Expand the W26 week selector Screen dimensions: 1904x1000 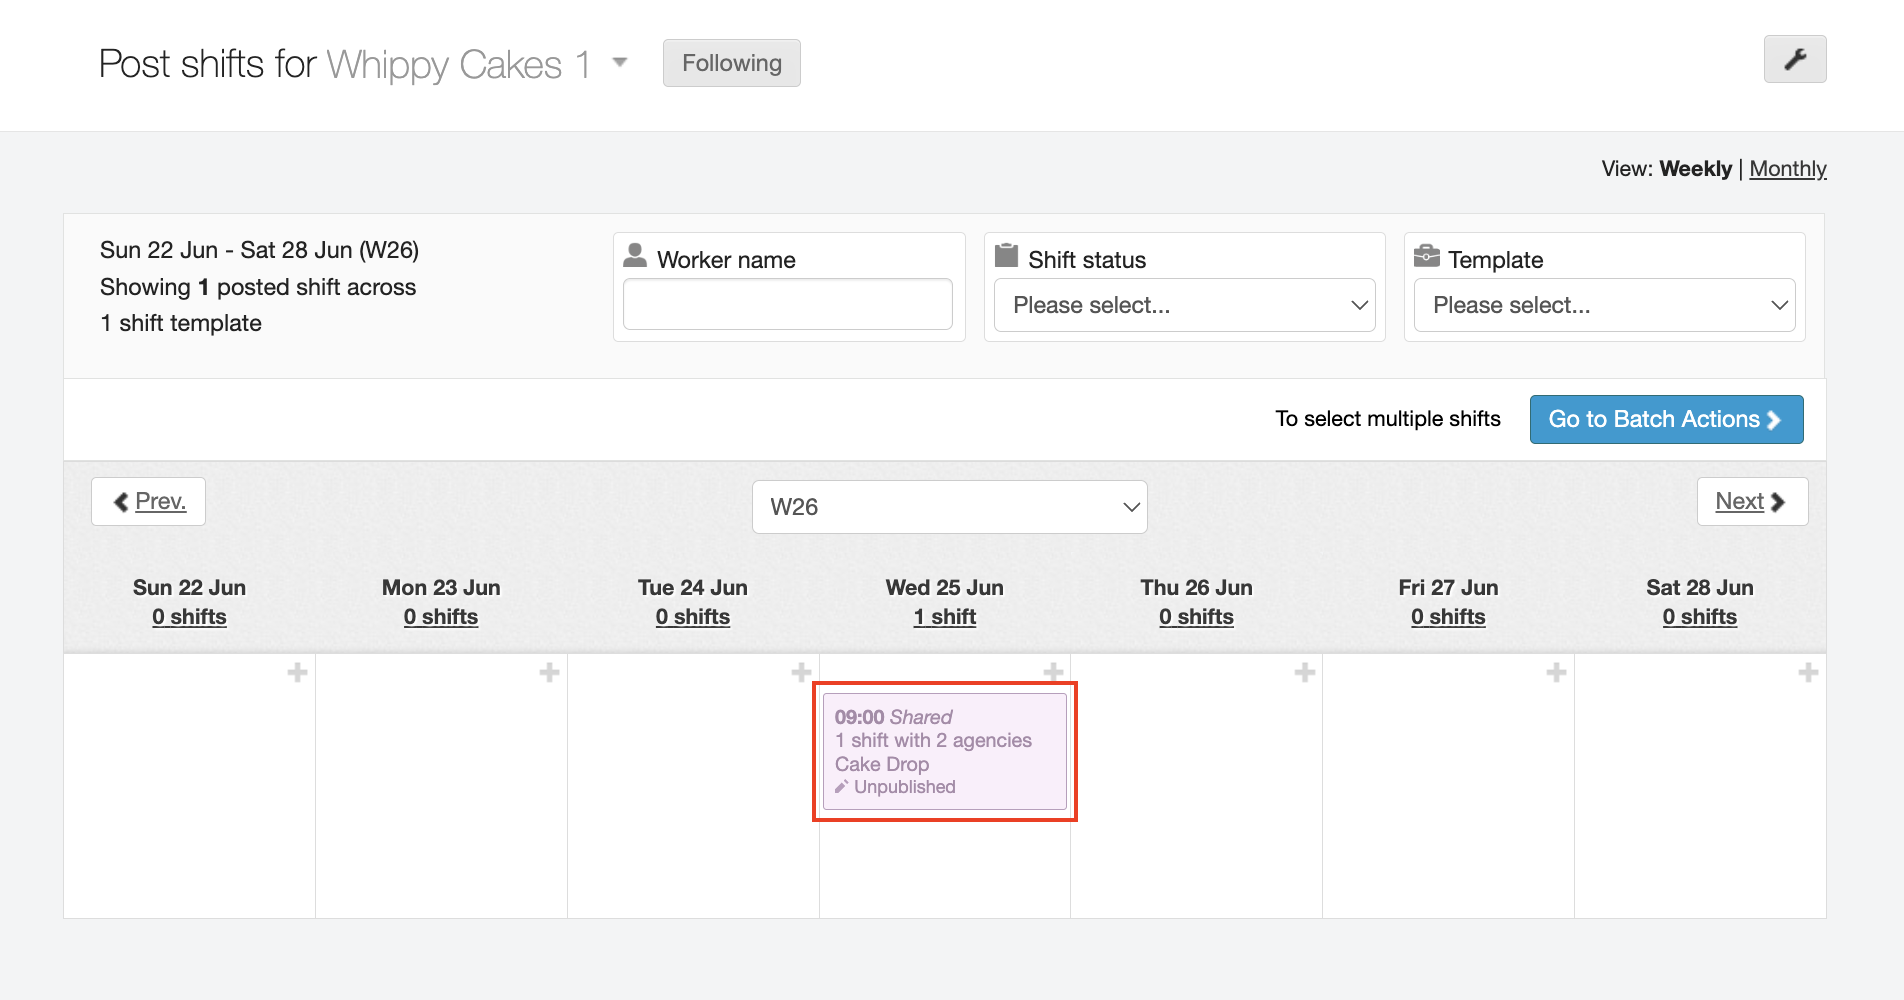[x=949, y=507]
